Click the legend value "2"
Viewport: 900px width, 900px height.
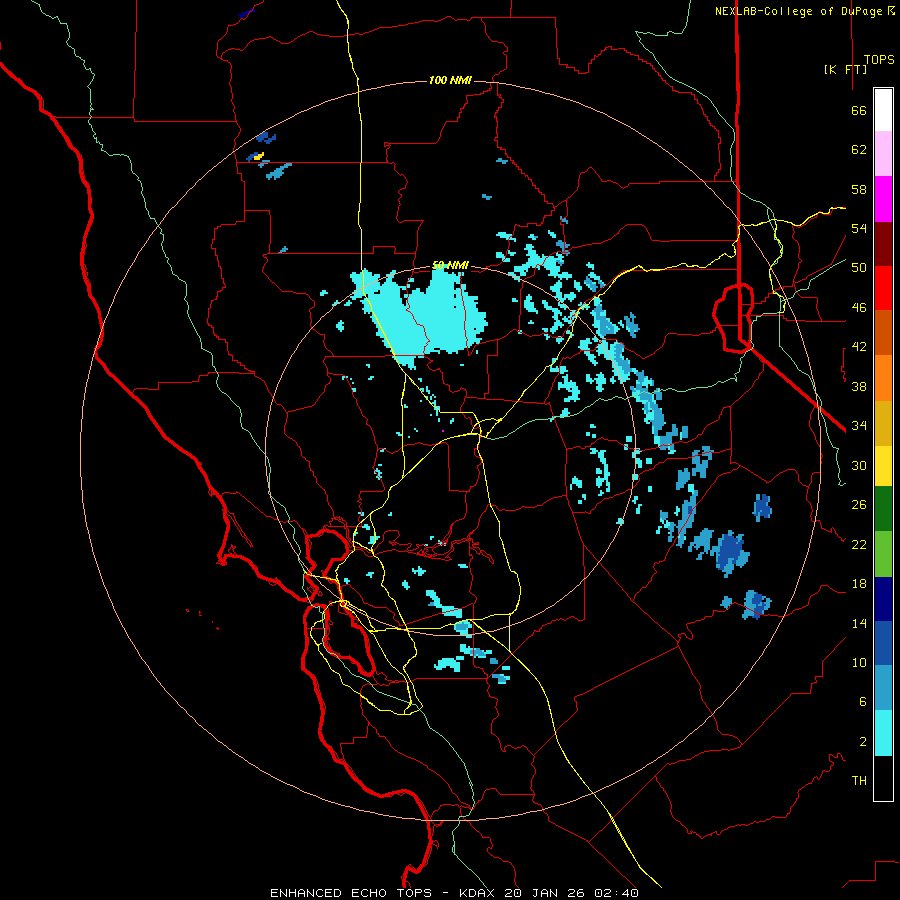[863, 742]
